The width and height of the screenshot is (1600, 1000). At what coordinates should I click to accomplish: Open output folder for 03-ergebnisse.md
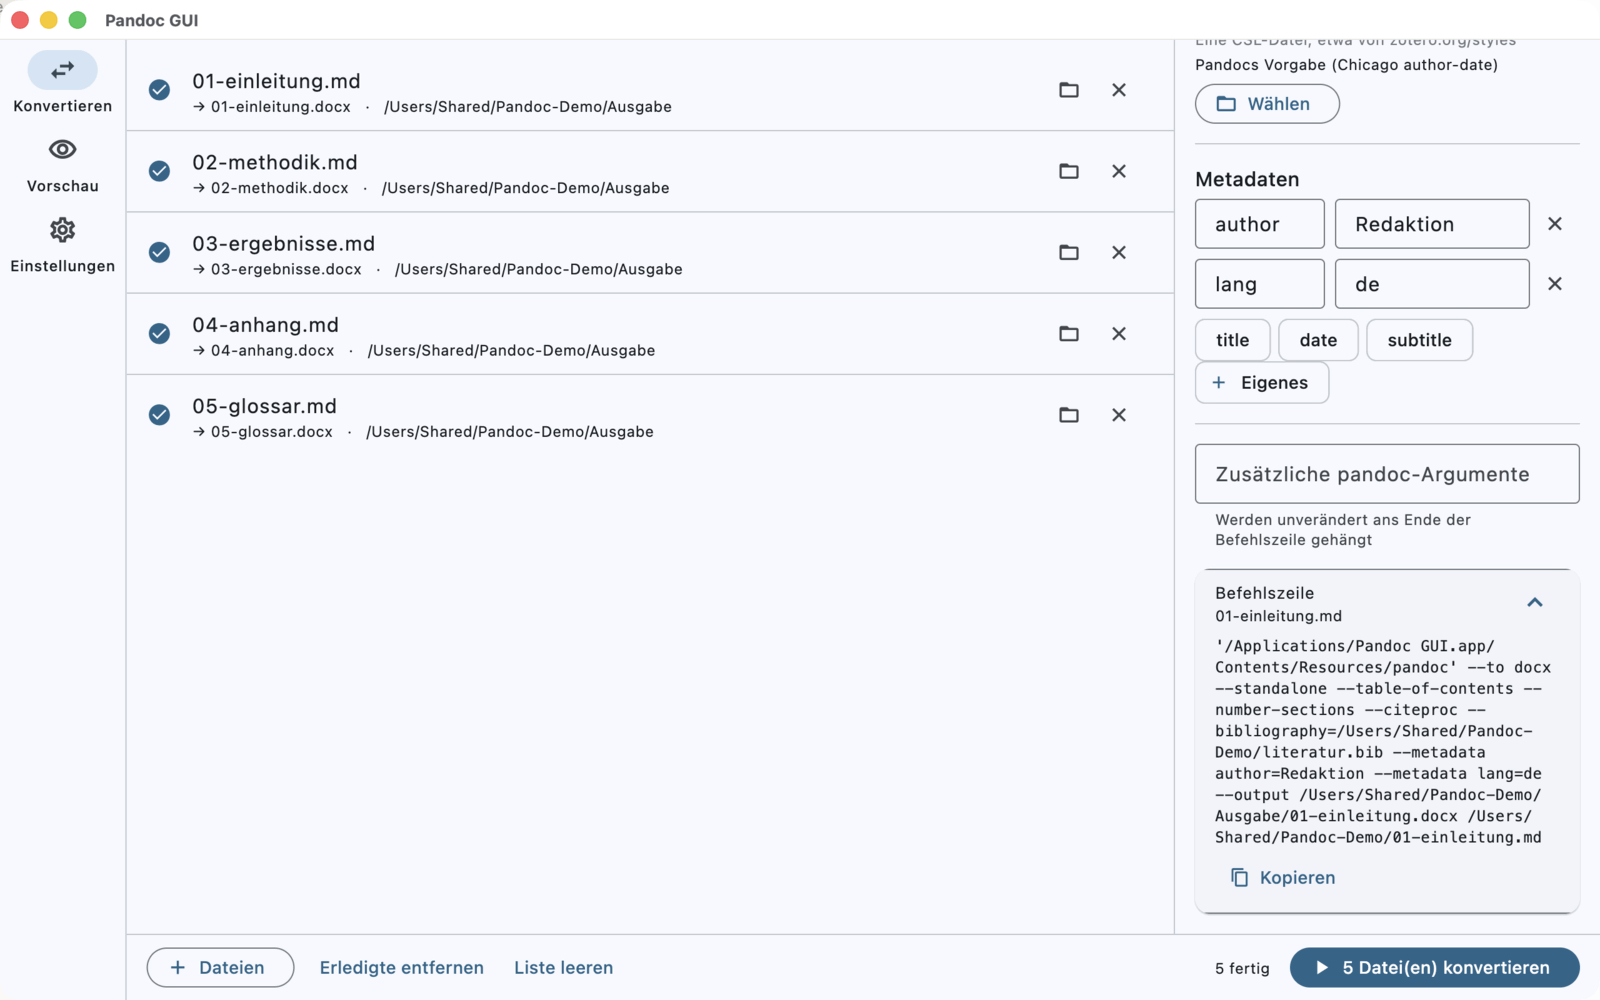[x=1069, y=252]
